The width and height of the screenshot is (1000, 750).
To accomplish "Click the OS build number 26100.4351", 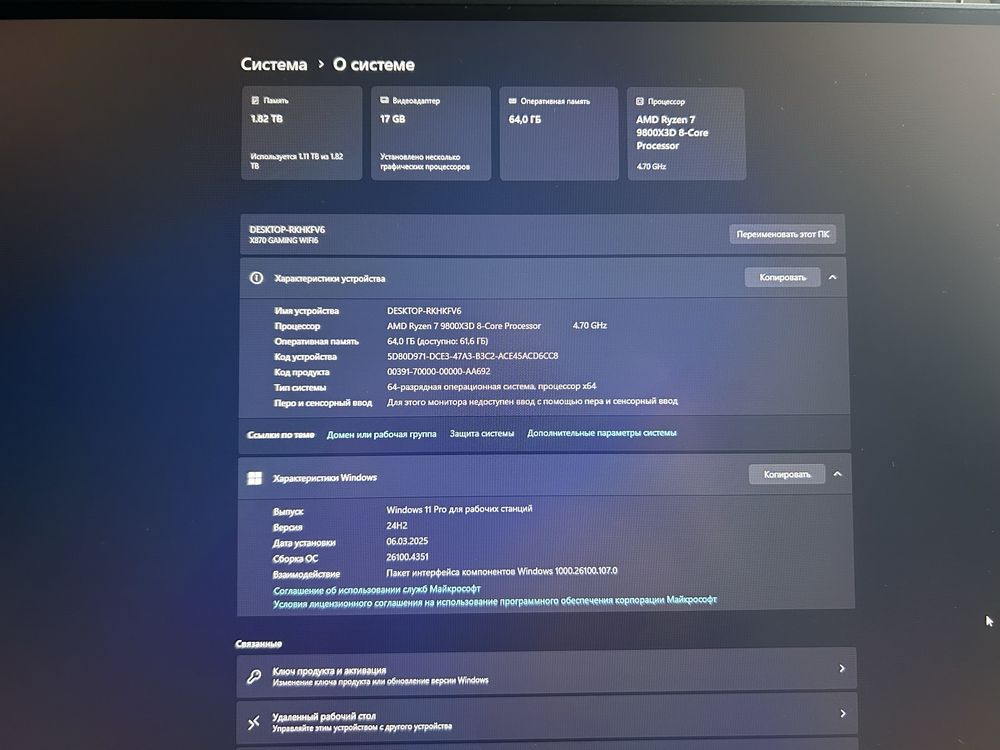I will click(407, 557).
